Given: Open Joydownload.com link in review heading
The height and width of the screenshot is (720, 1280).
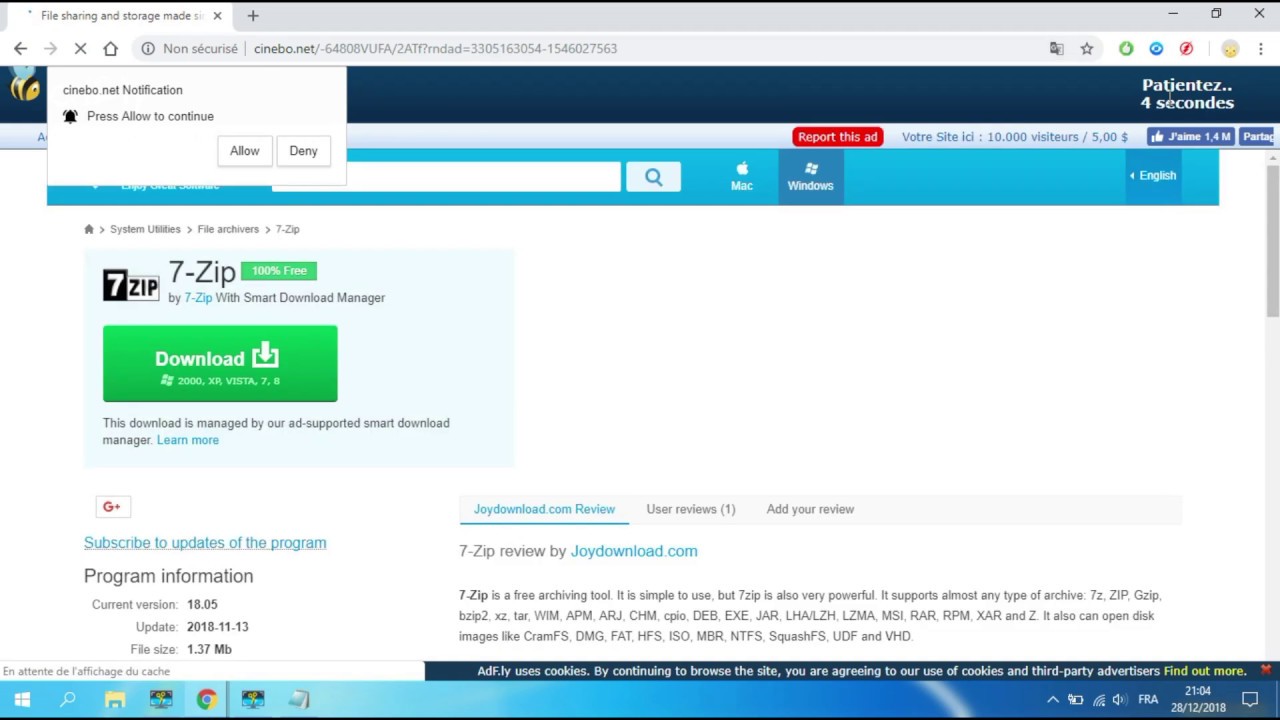Looking at the screenshot, I should tap(634, 551).
